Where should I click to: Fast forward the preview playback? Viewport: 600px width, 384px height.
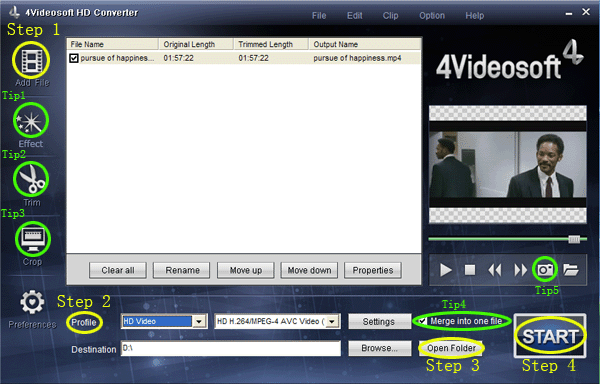[520, 270]
